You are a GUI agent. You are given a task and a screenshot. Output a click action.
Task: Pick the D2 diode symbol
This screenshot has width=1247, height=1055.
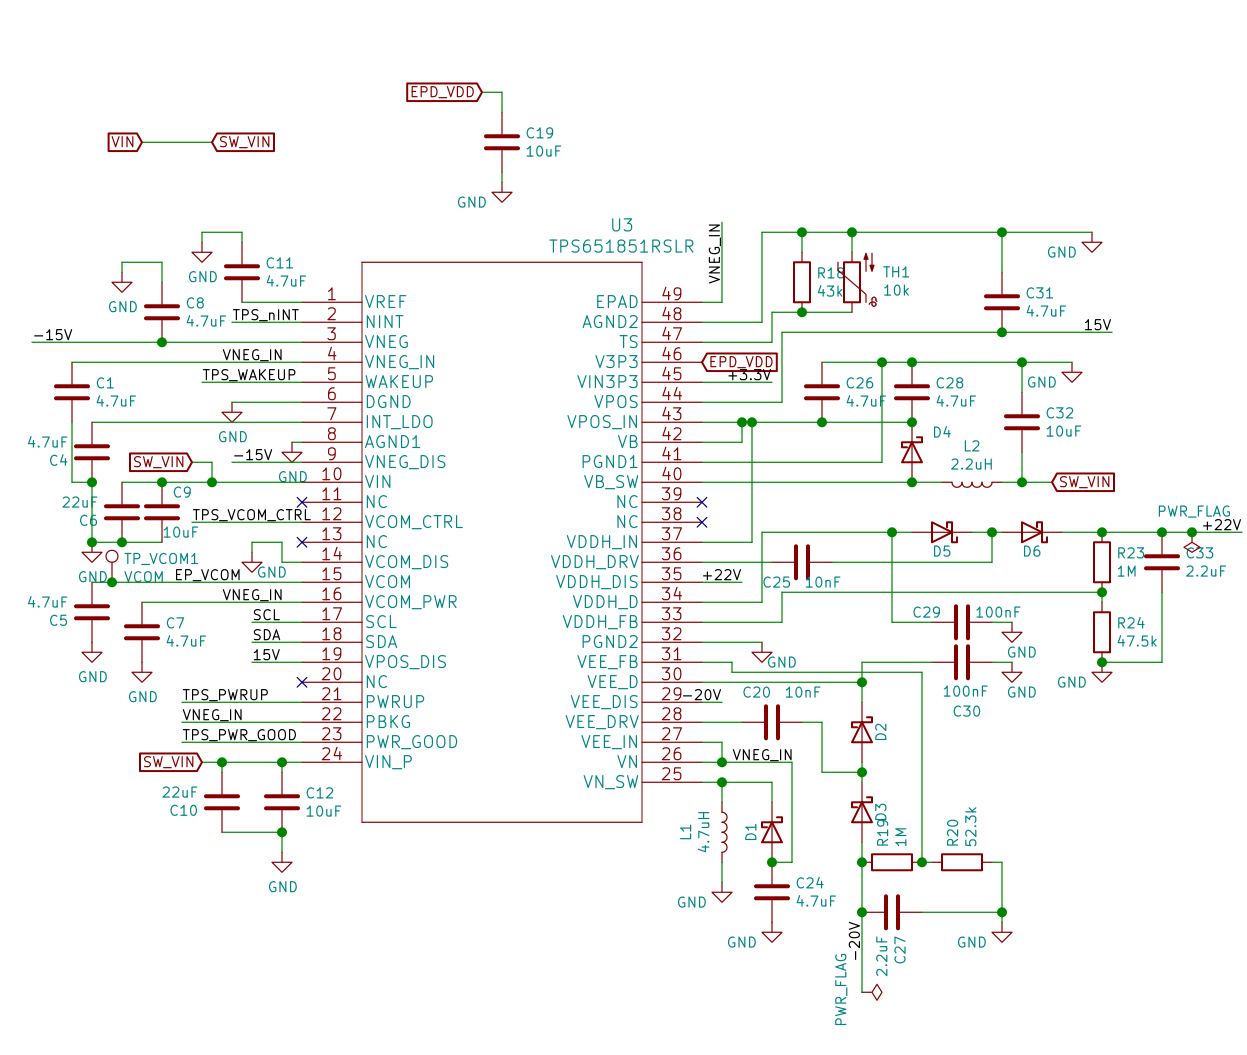click(862, 732)
